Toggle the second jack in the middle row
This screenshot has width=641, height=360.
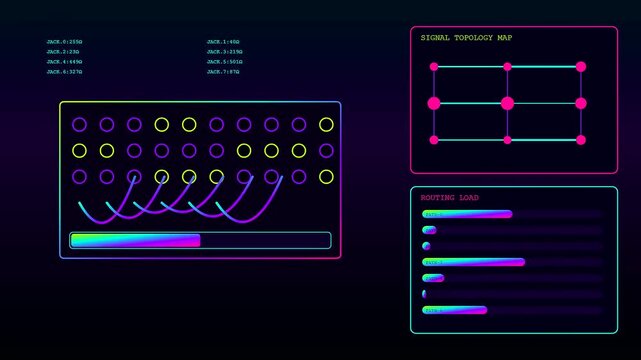[107, 151]
